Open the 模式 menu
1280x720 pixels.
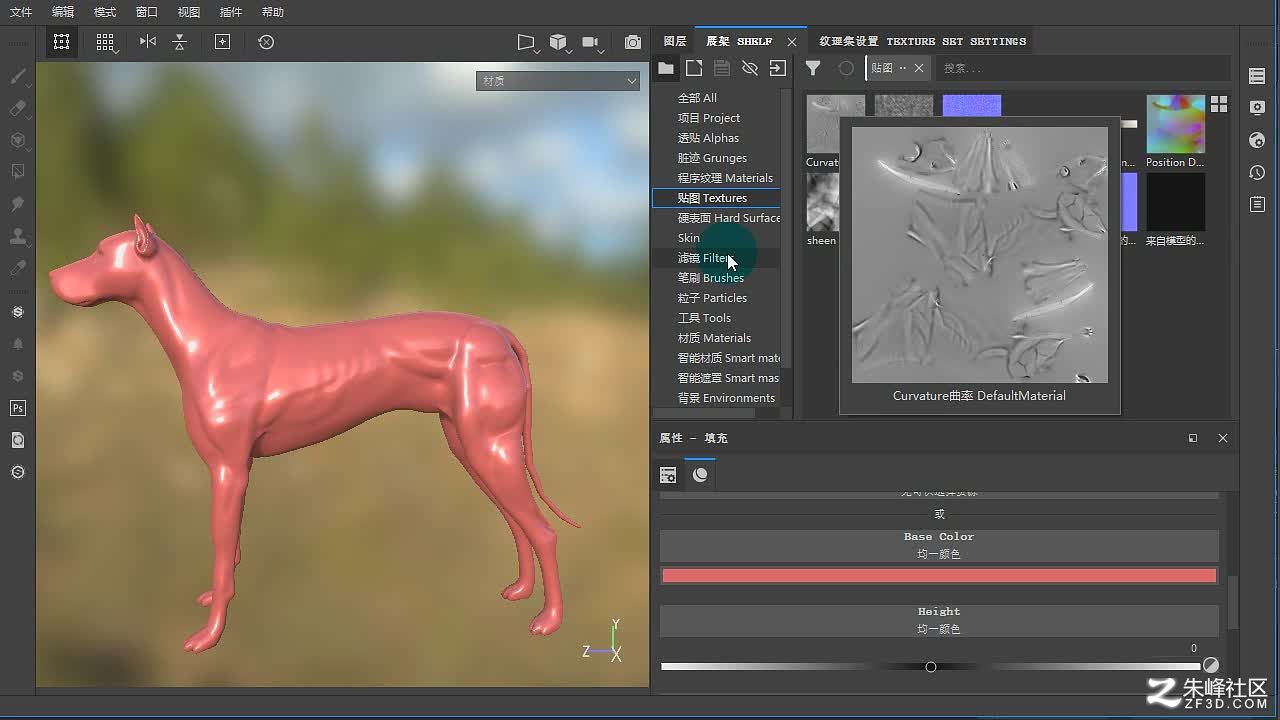105,12
